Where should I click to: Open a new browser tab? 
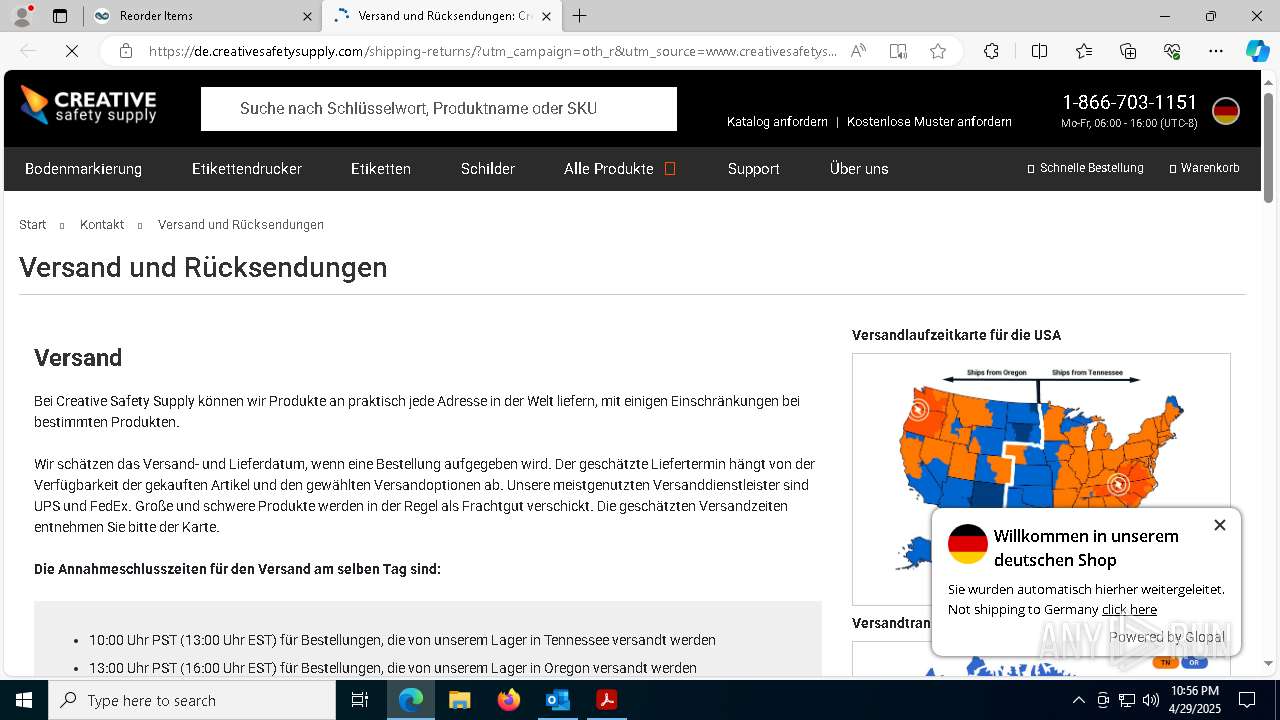[x=580, y=16]
